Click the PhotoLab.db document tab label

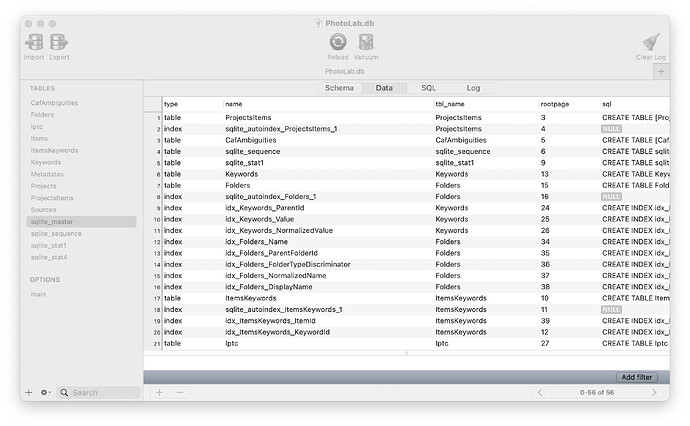click(345, 71)
